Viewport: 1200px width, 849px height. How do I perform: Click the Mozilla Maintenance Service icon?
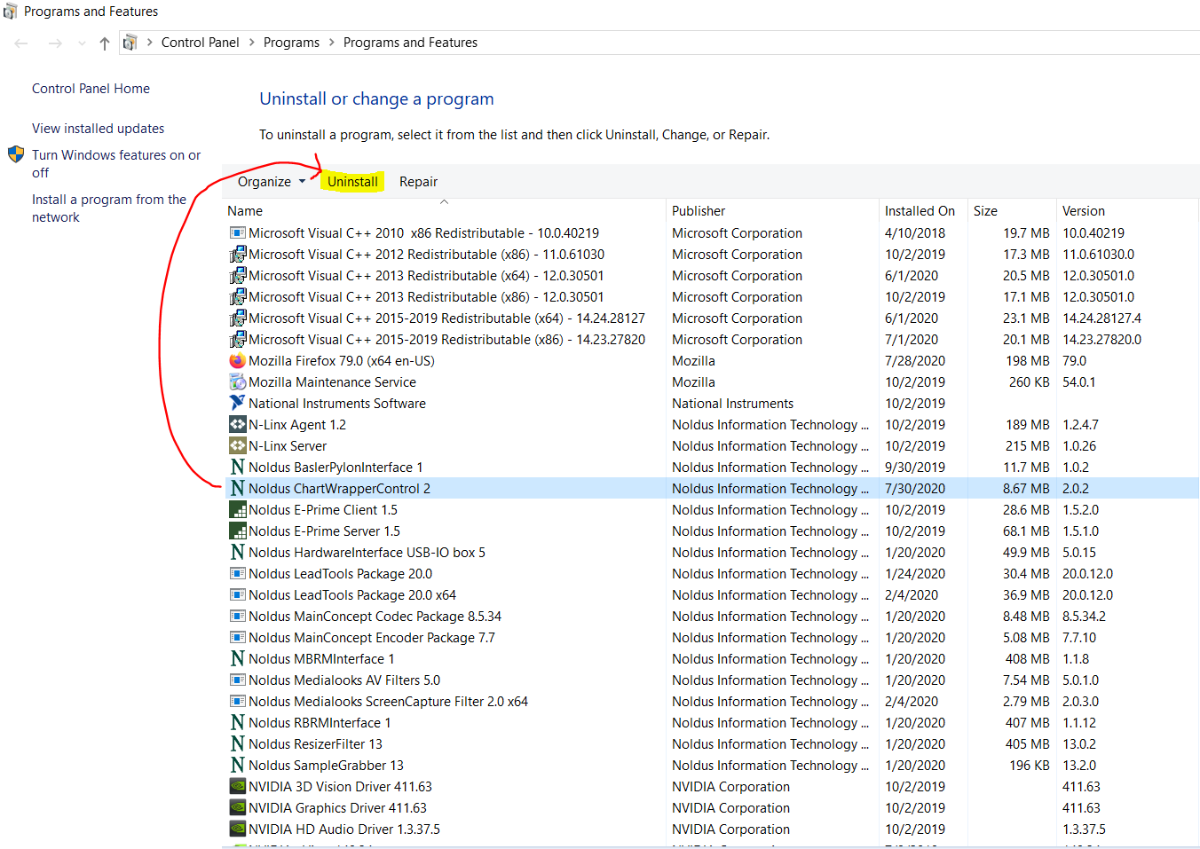pyautogui.click(x=237, y=382)
